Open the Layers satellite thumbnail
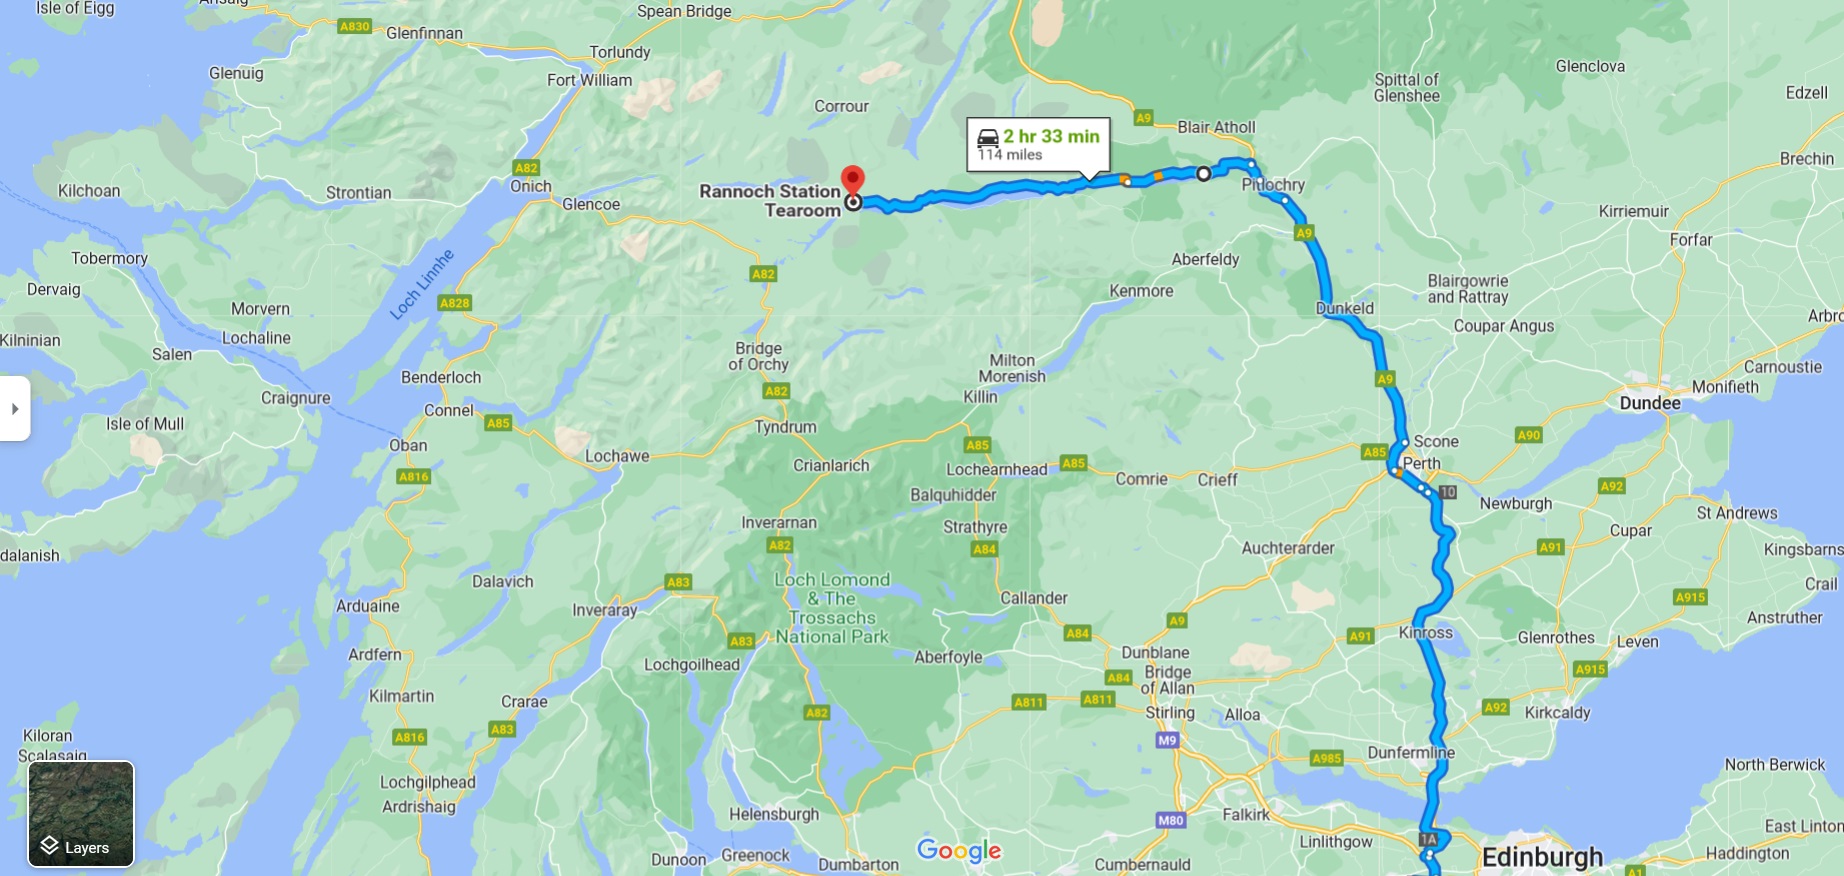1844x876 pixels. pyautogui.click(x=81, y=814)
